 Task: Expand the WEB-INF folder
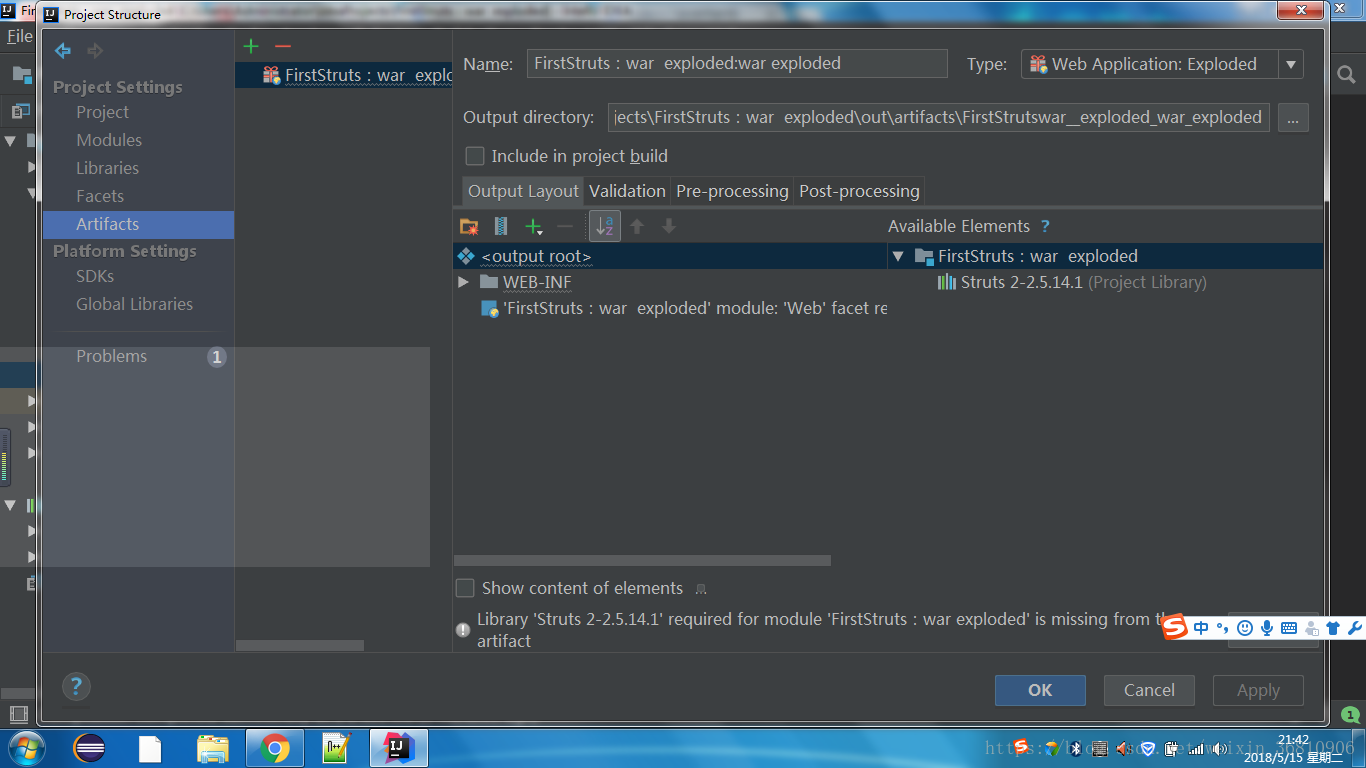[x=463, y=282]
